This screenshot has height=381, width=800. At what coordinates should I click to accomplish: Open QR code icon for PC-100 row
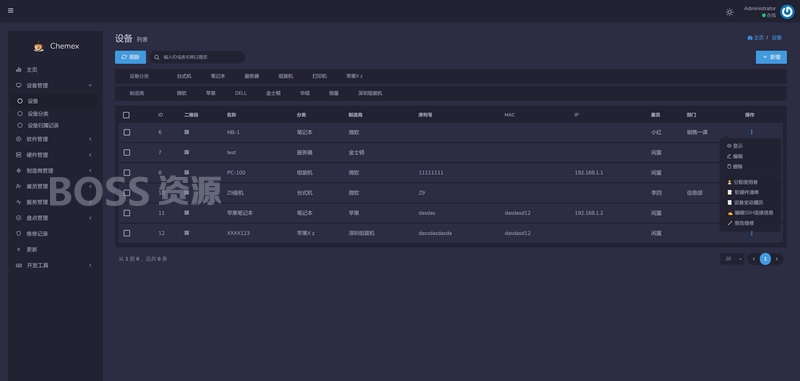(x=187, y=172)
